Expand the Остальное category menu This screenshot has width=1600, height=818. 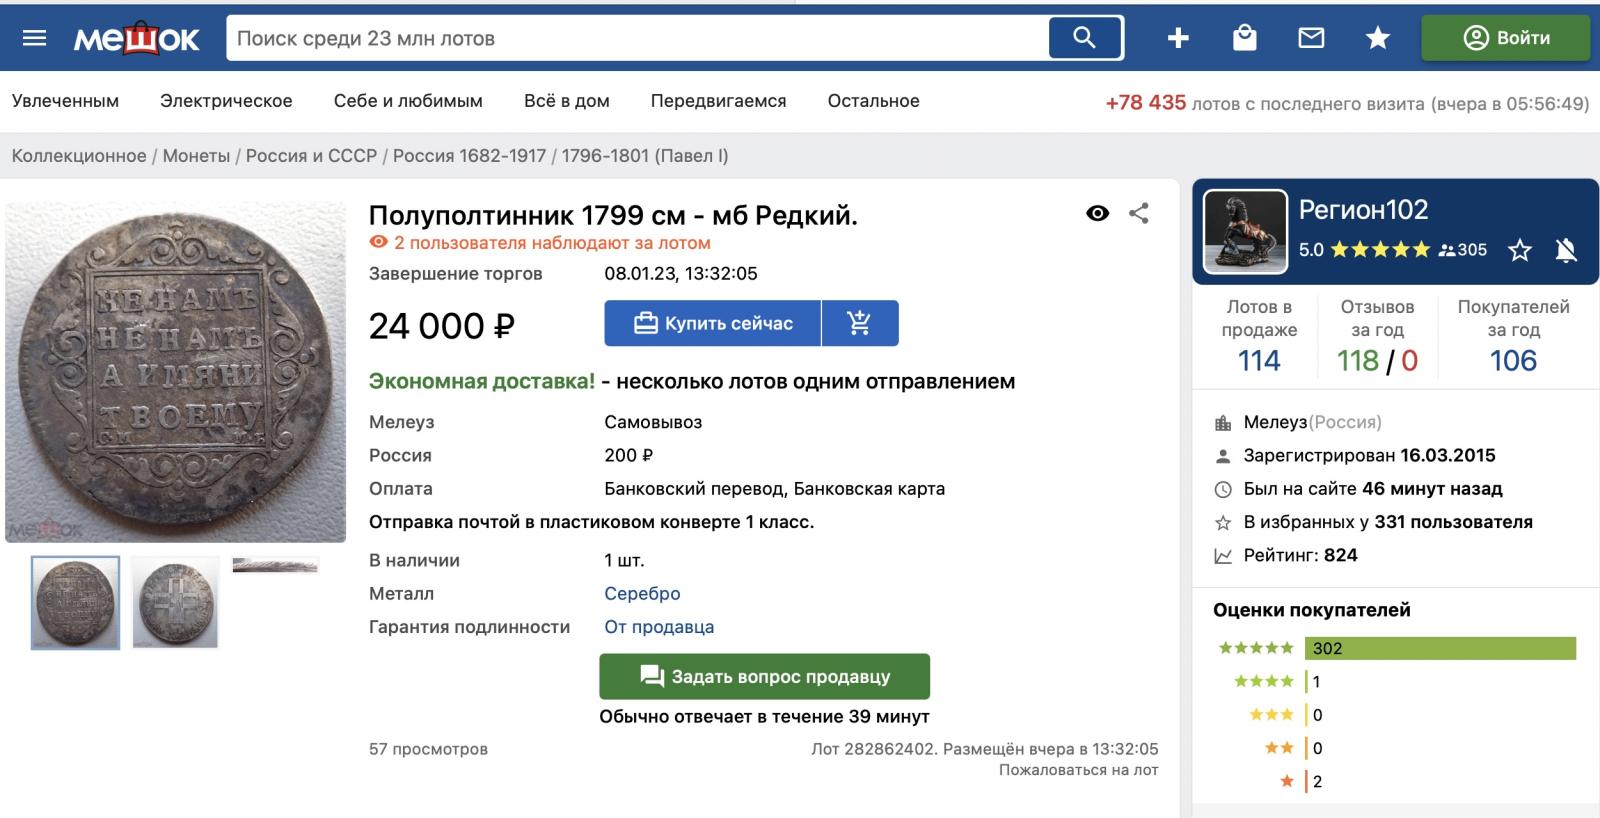(873, 101)
